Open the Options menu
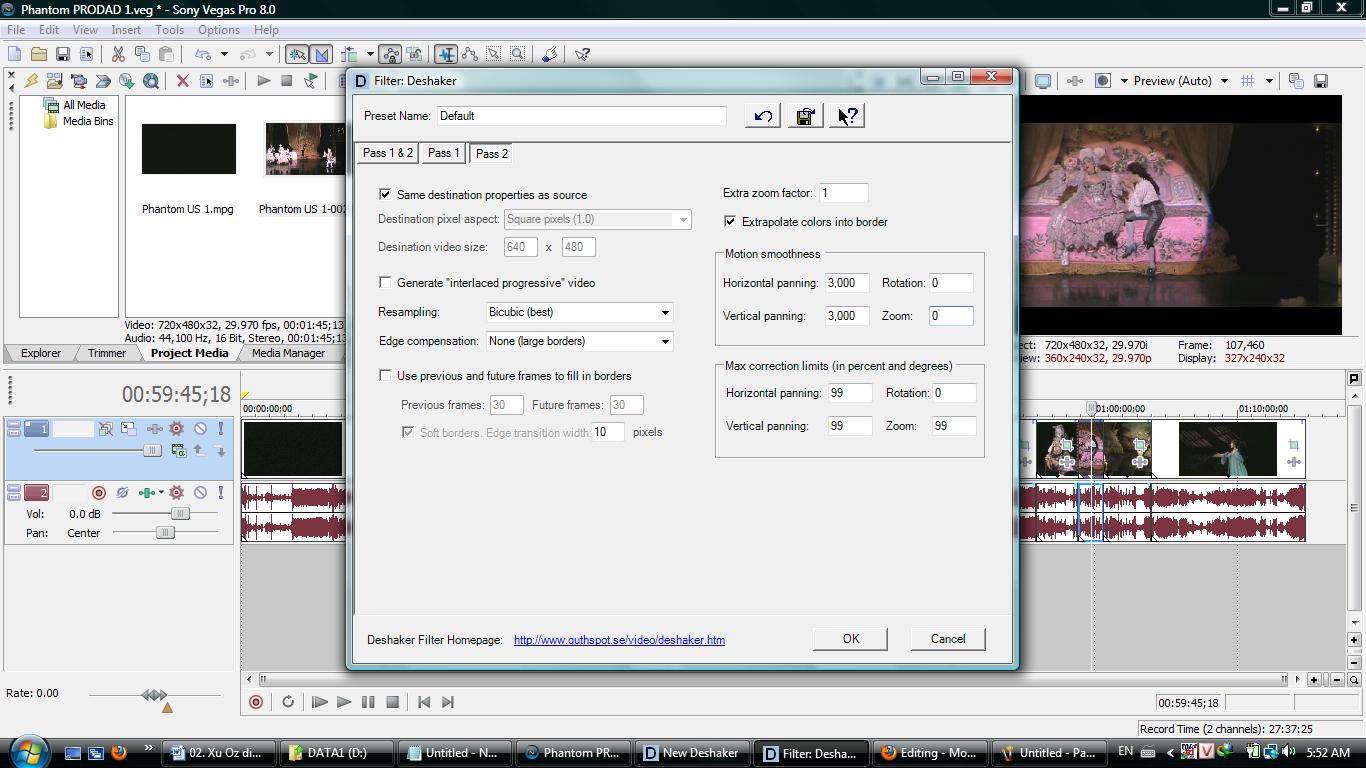The width and height of the screenshot is (1366, 768). [218, 30]
